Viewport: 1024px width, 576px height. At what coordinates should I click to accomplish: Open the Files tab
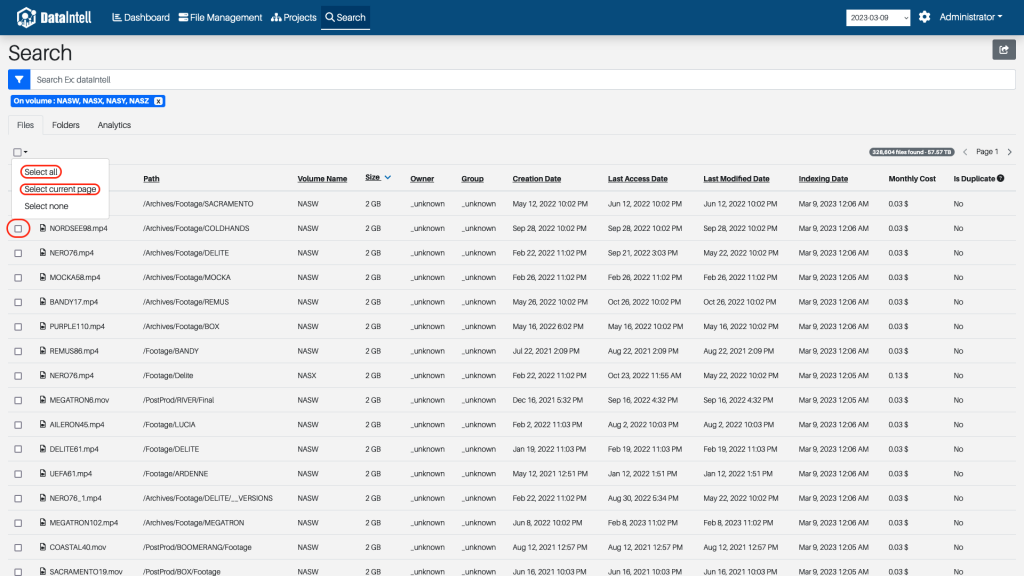point(25,125)
